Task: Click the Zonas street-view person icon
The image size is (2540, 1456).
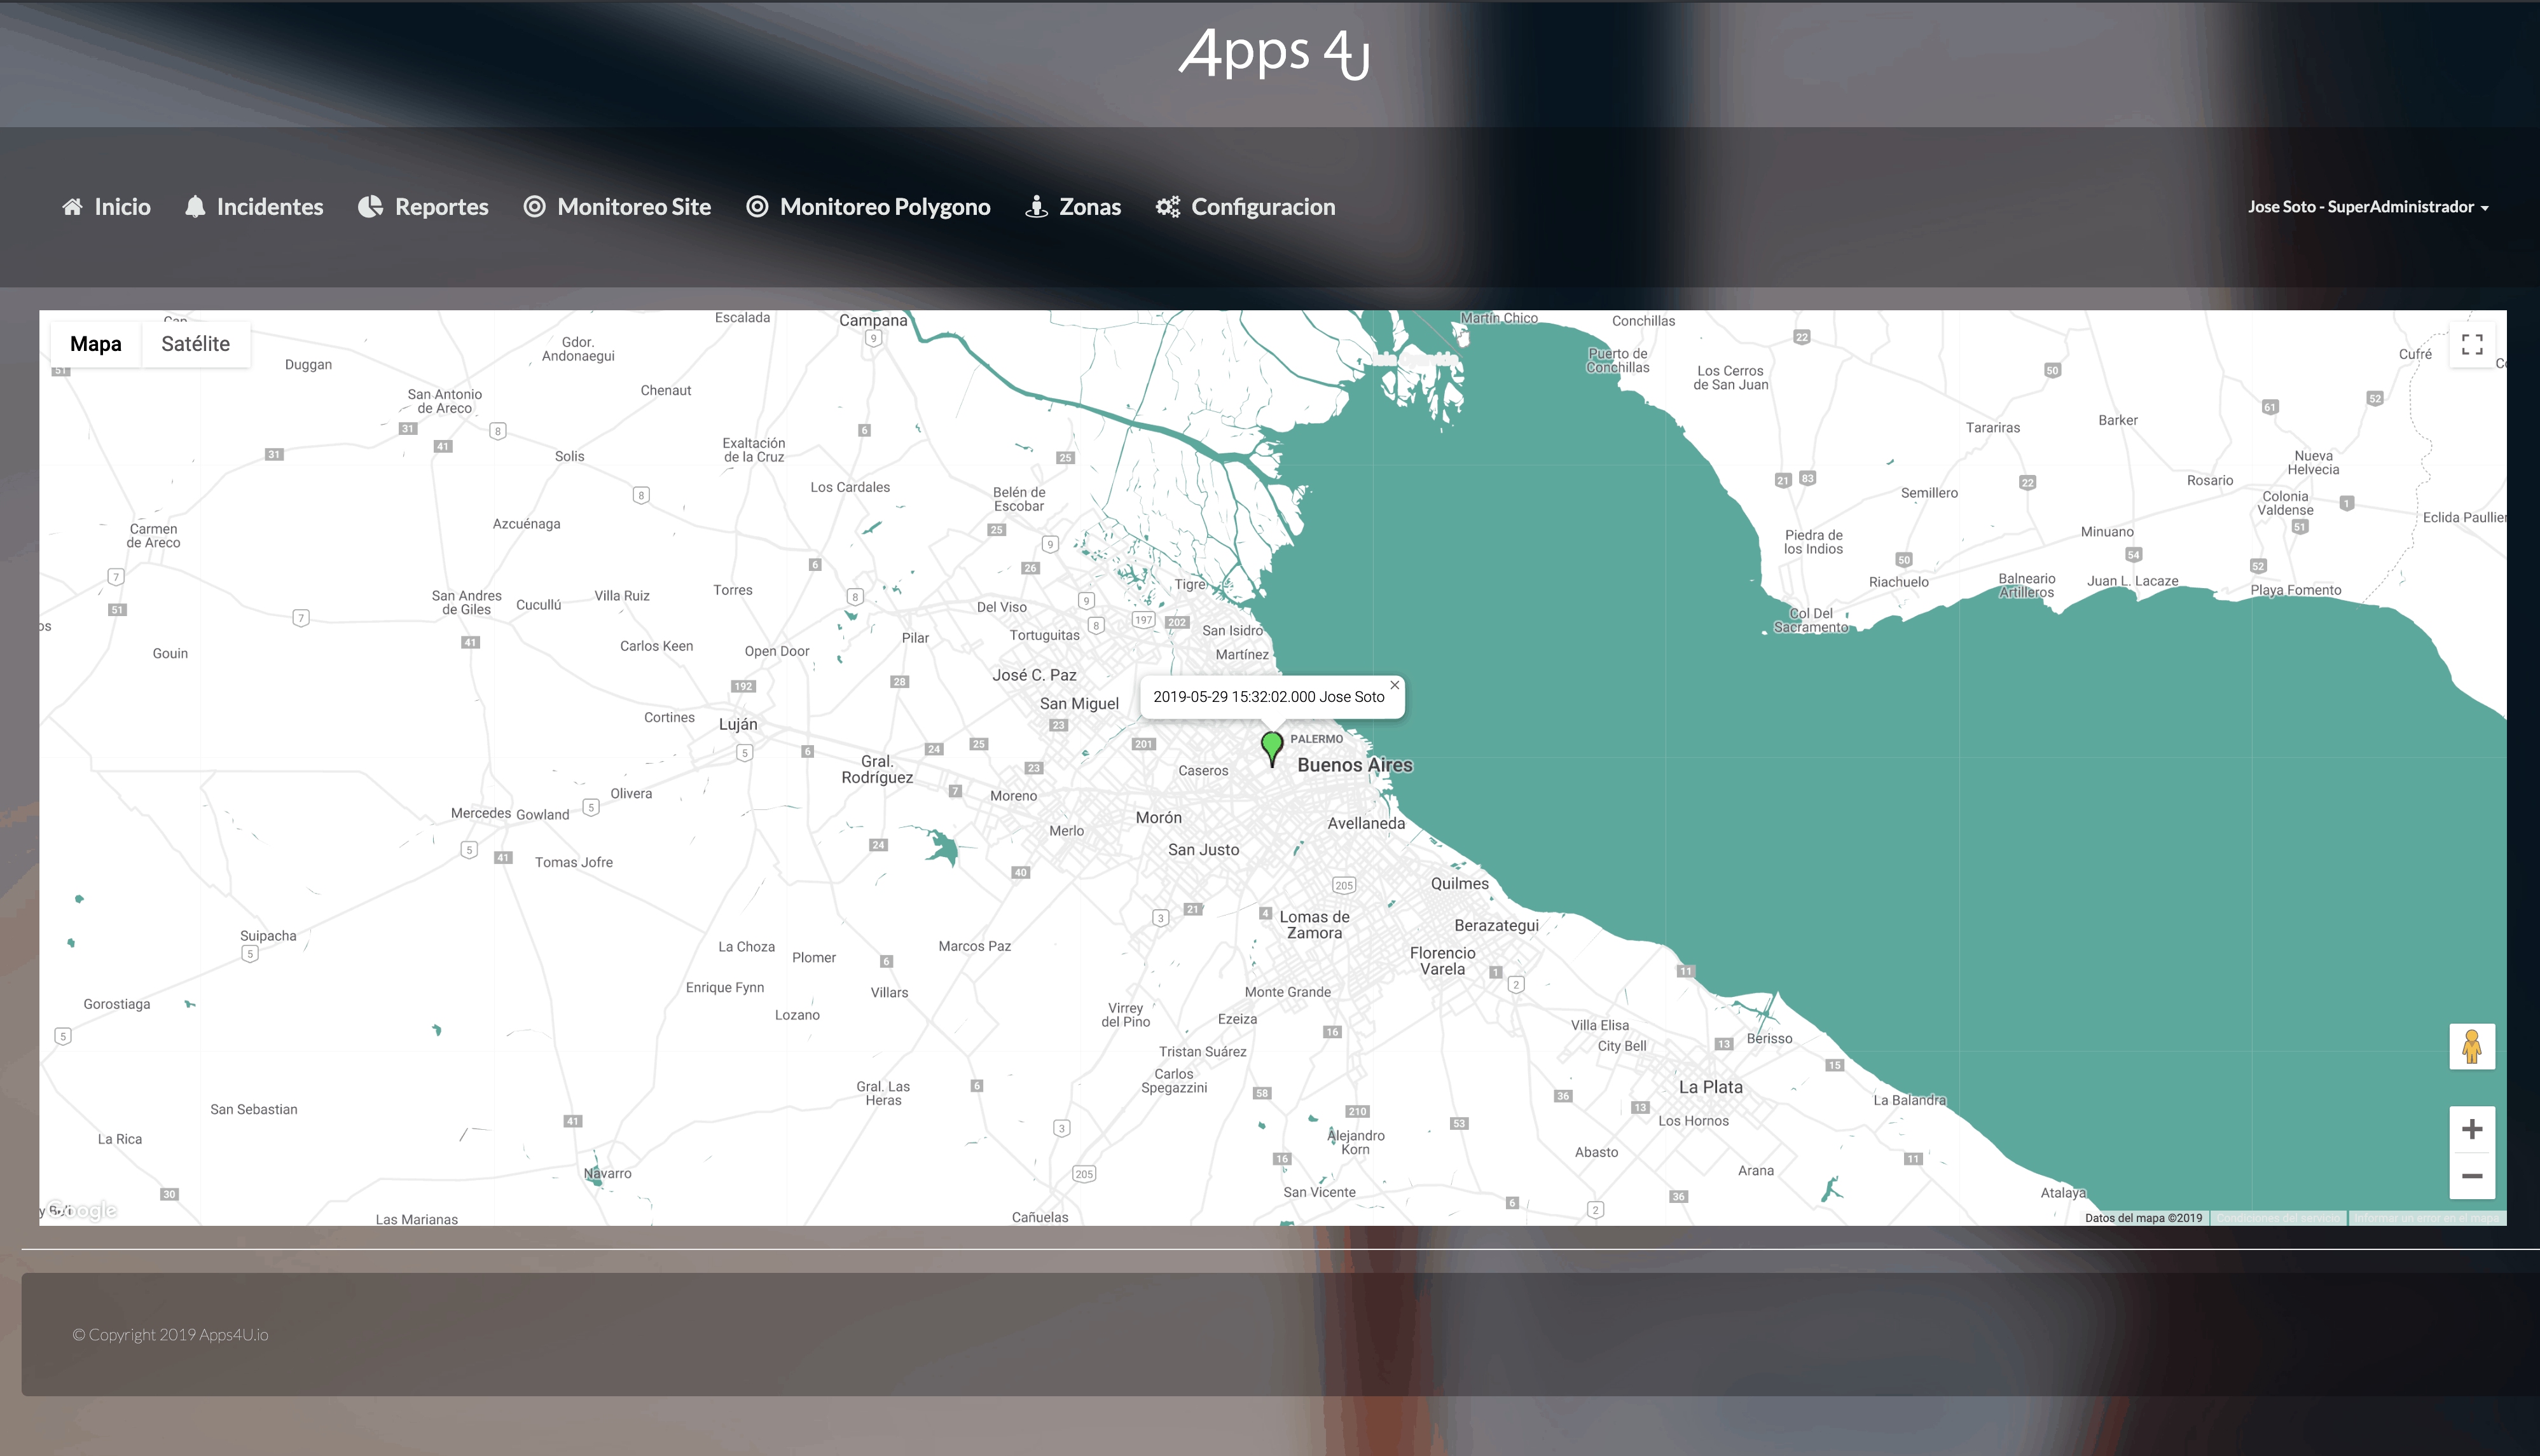Action: [x=1036, y=207]
